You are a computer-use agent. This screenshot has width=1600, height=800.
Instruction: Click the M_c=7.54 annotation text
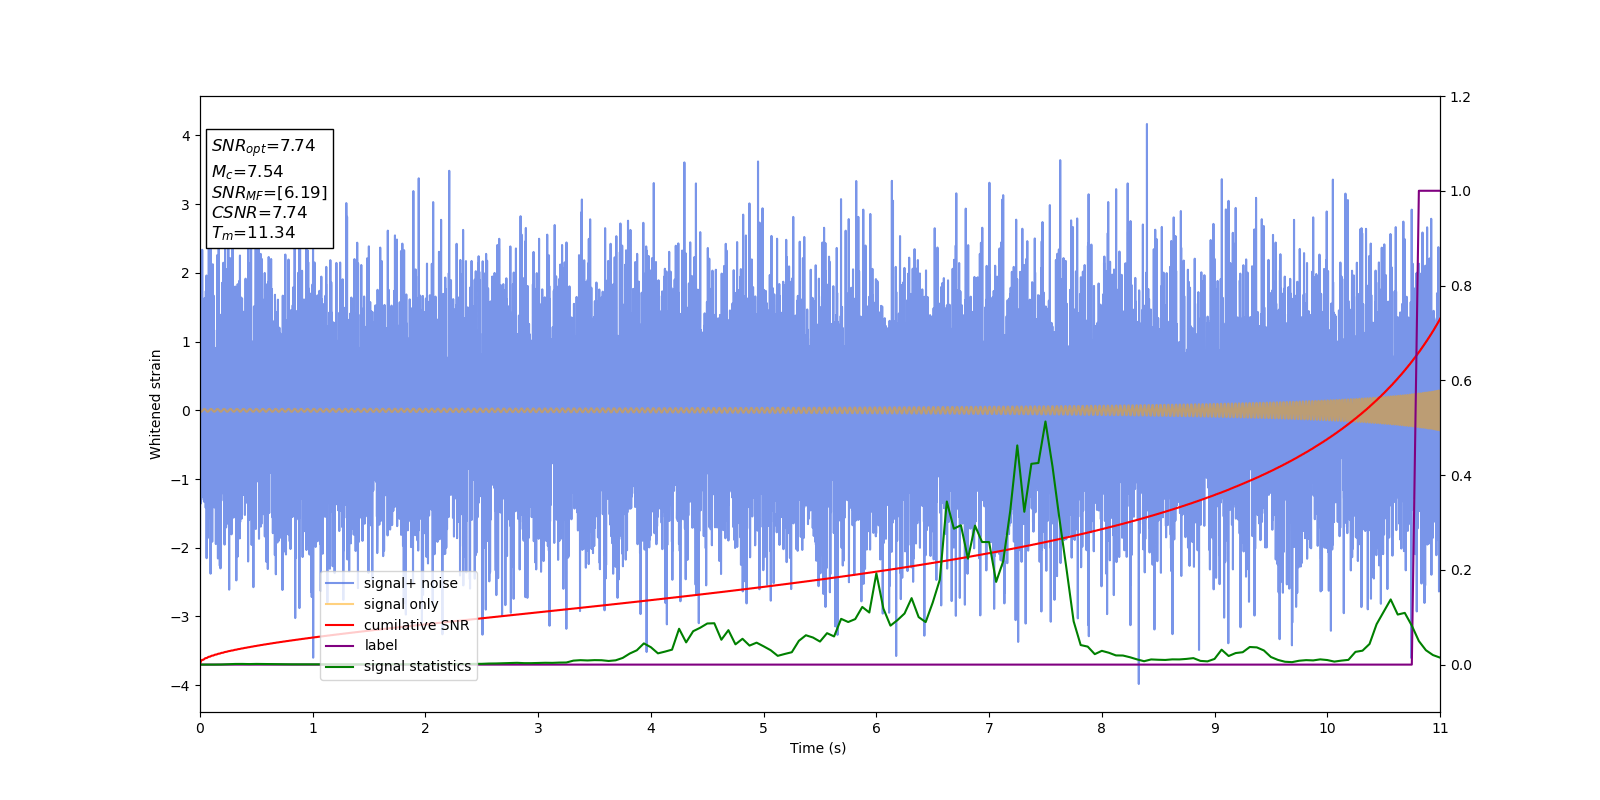(x=247, y=172)
